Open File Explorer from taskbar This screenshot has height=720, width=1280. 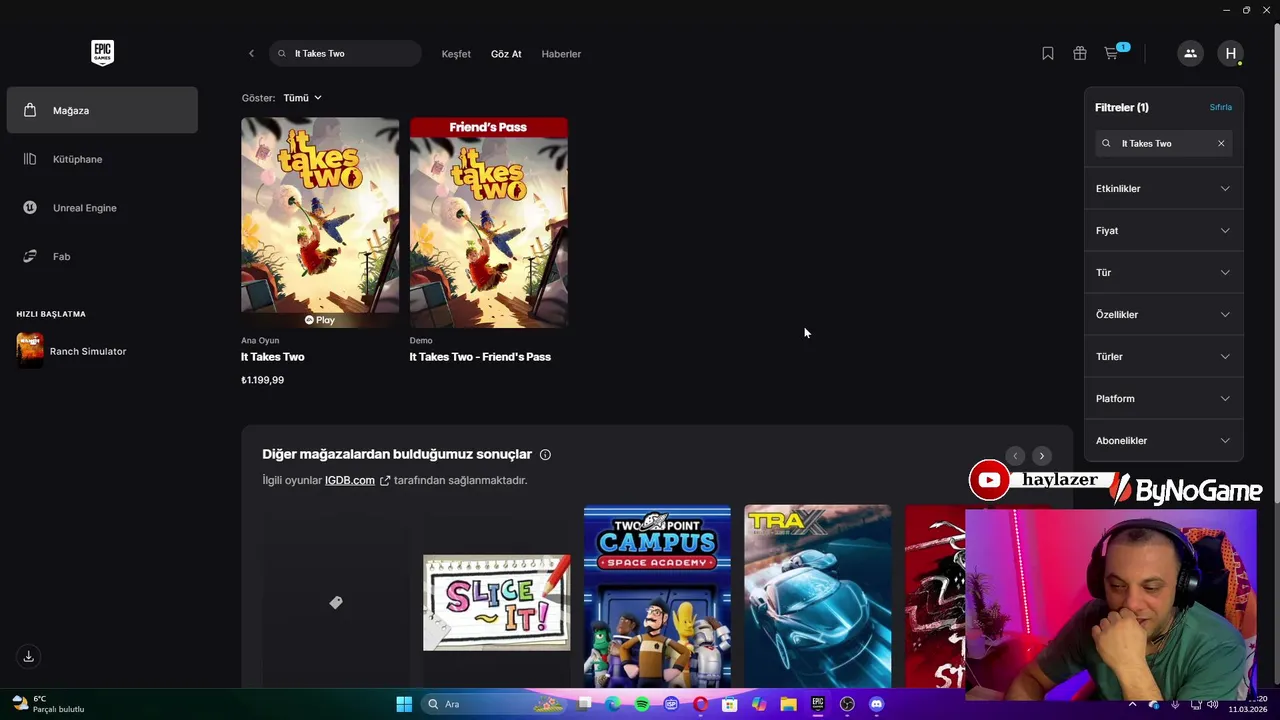point(788,704)
